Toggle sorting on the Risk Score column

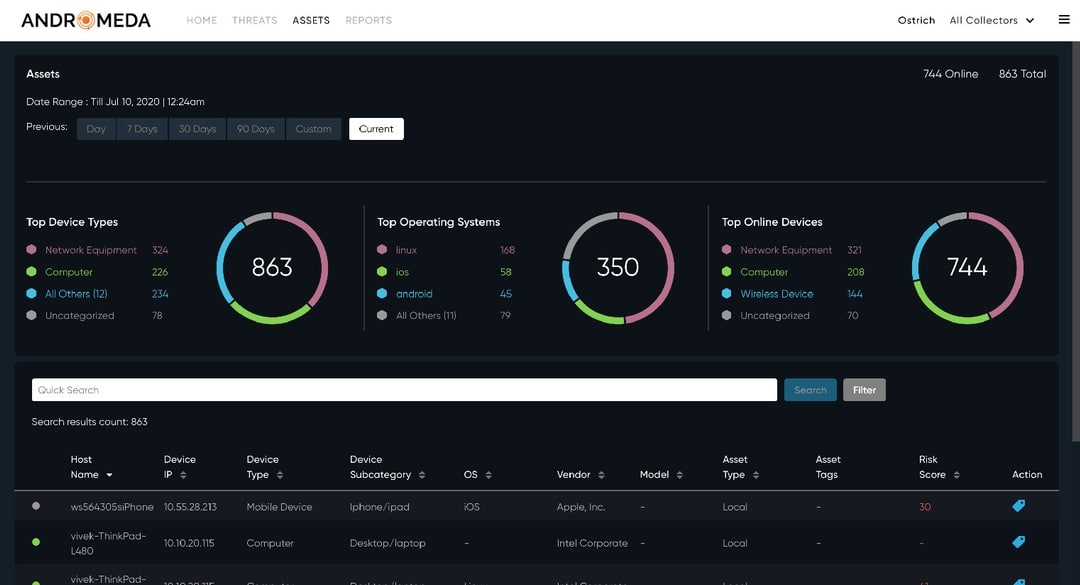pyautogui.click(x=958, y=475)
